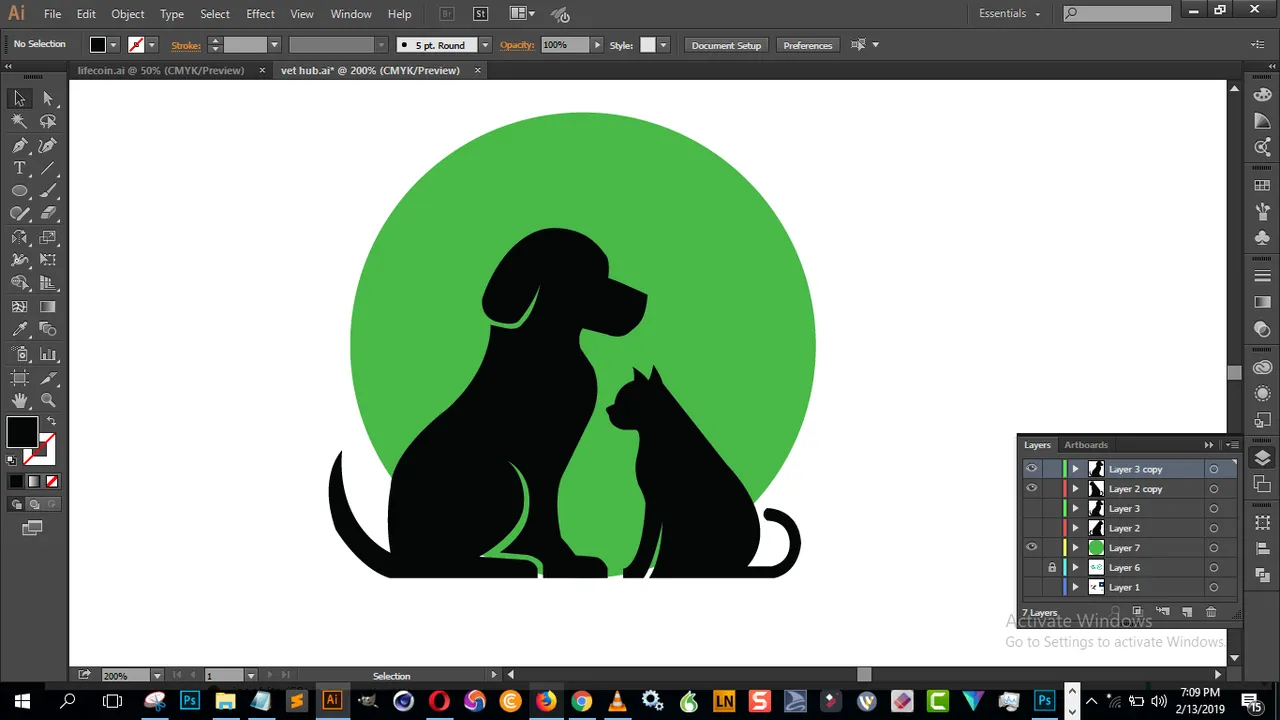Select the Eraser tool
Viewport: 1280px width, 720px height.
pyautogui.click(x=48, y=213)
